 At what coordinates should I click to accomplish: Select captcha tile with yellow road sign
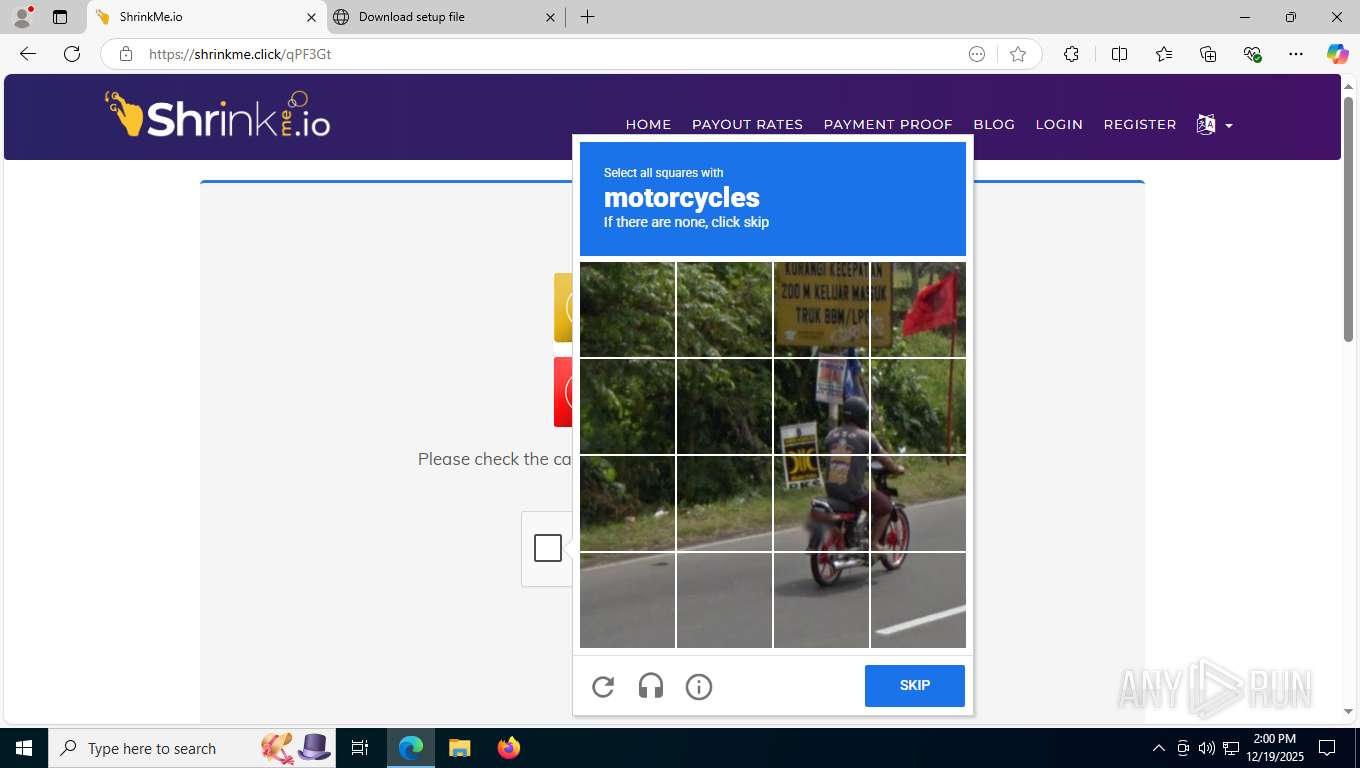[821, 309]
